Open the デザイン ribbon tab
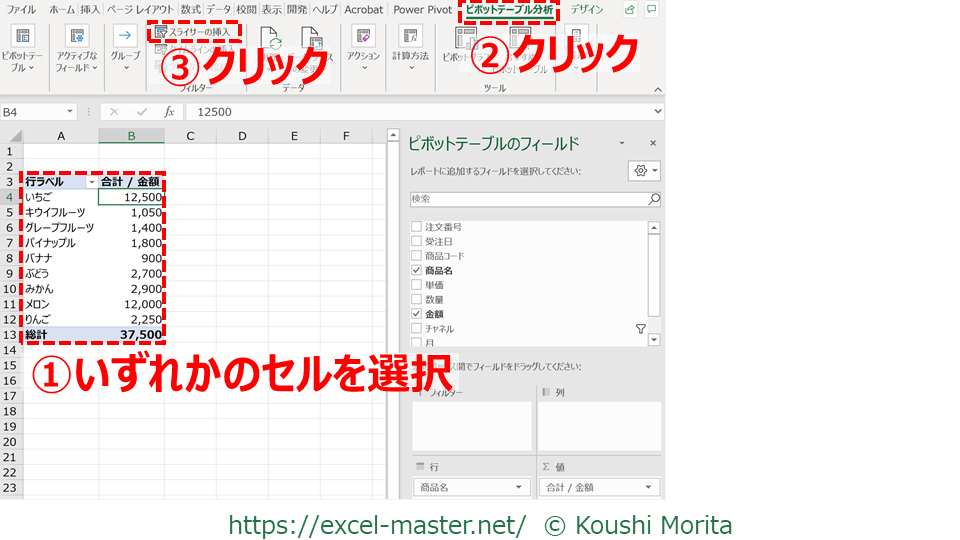The image size is (960, 540). (587, 9)
